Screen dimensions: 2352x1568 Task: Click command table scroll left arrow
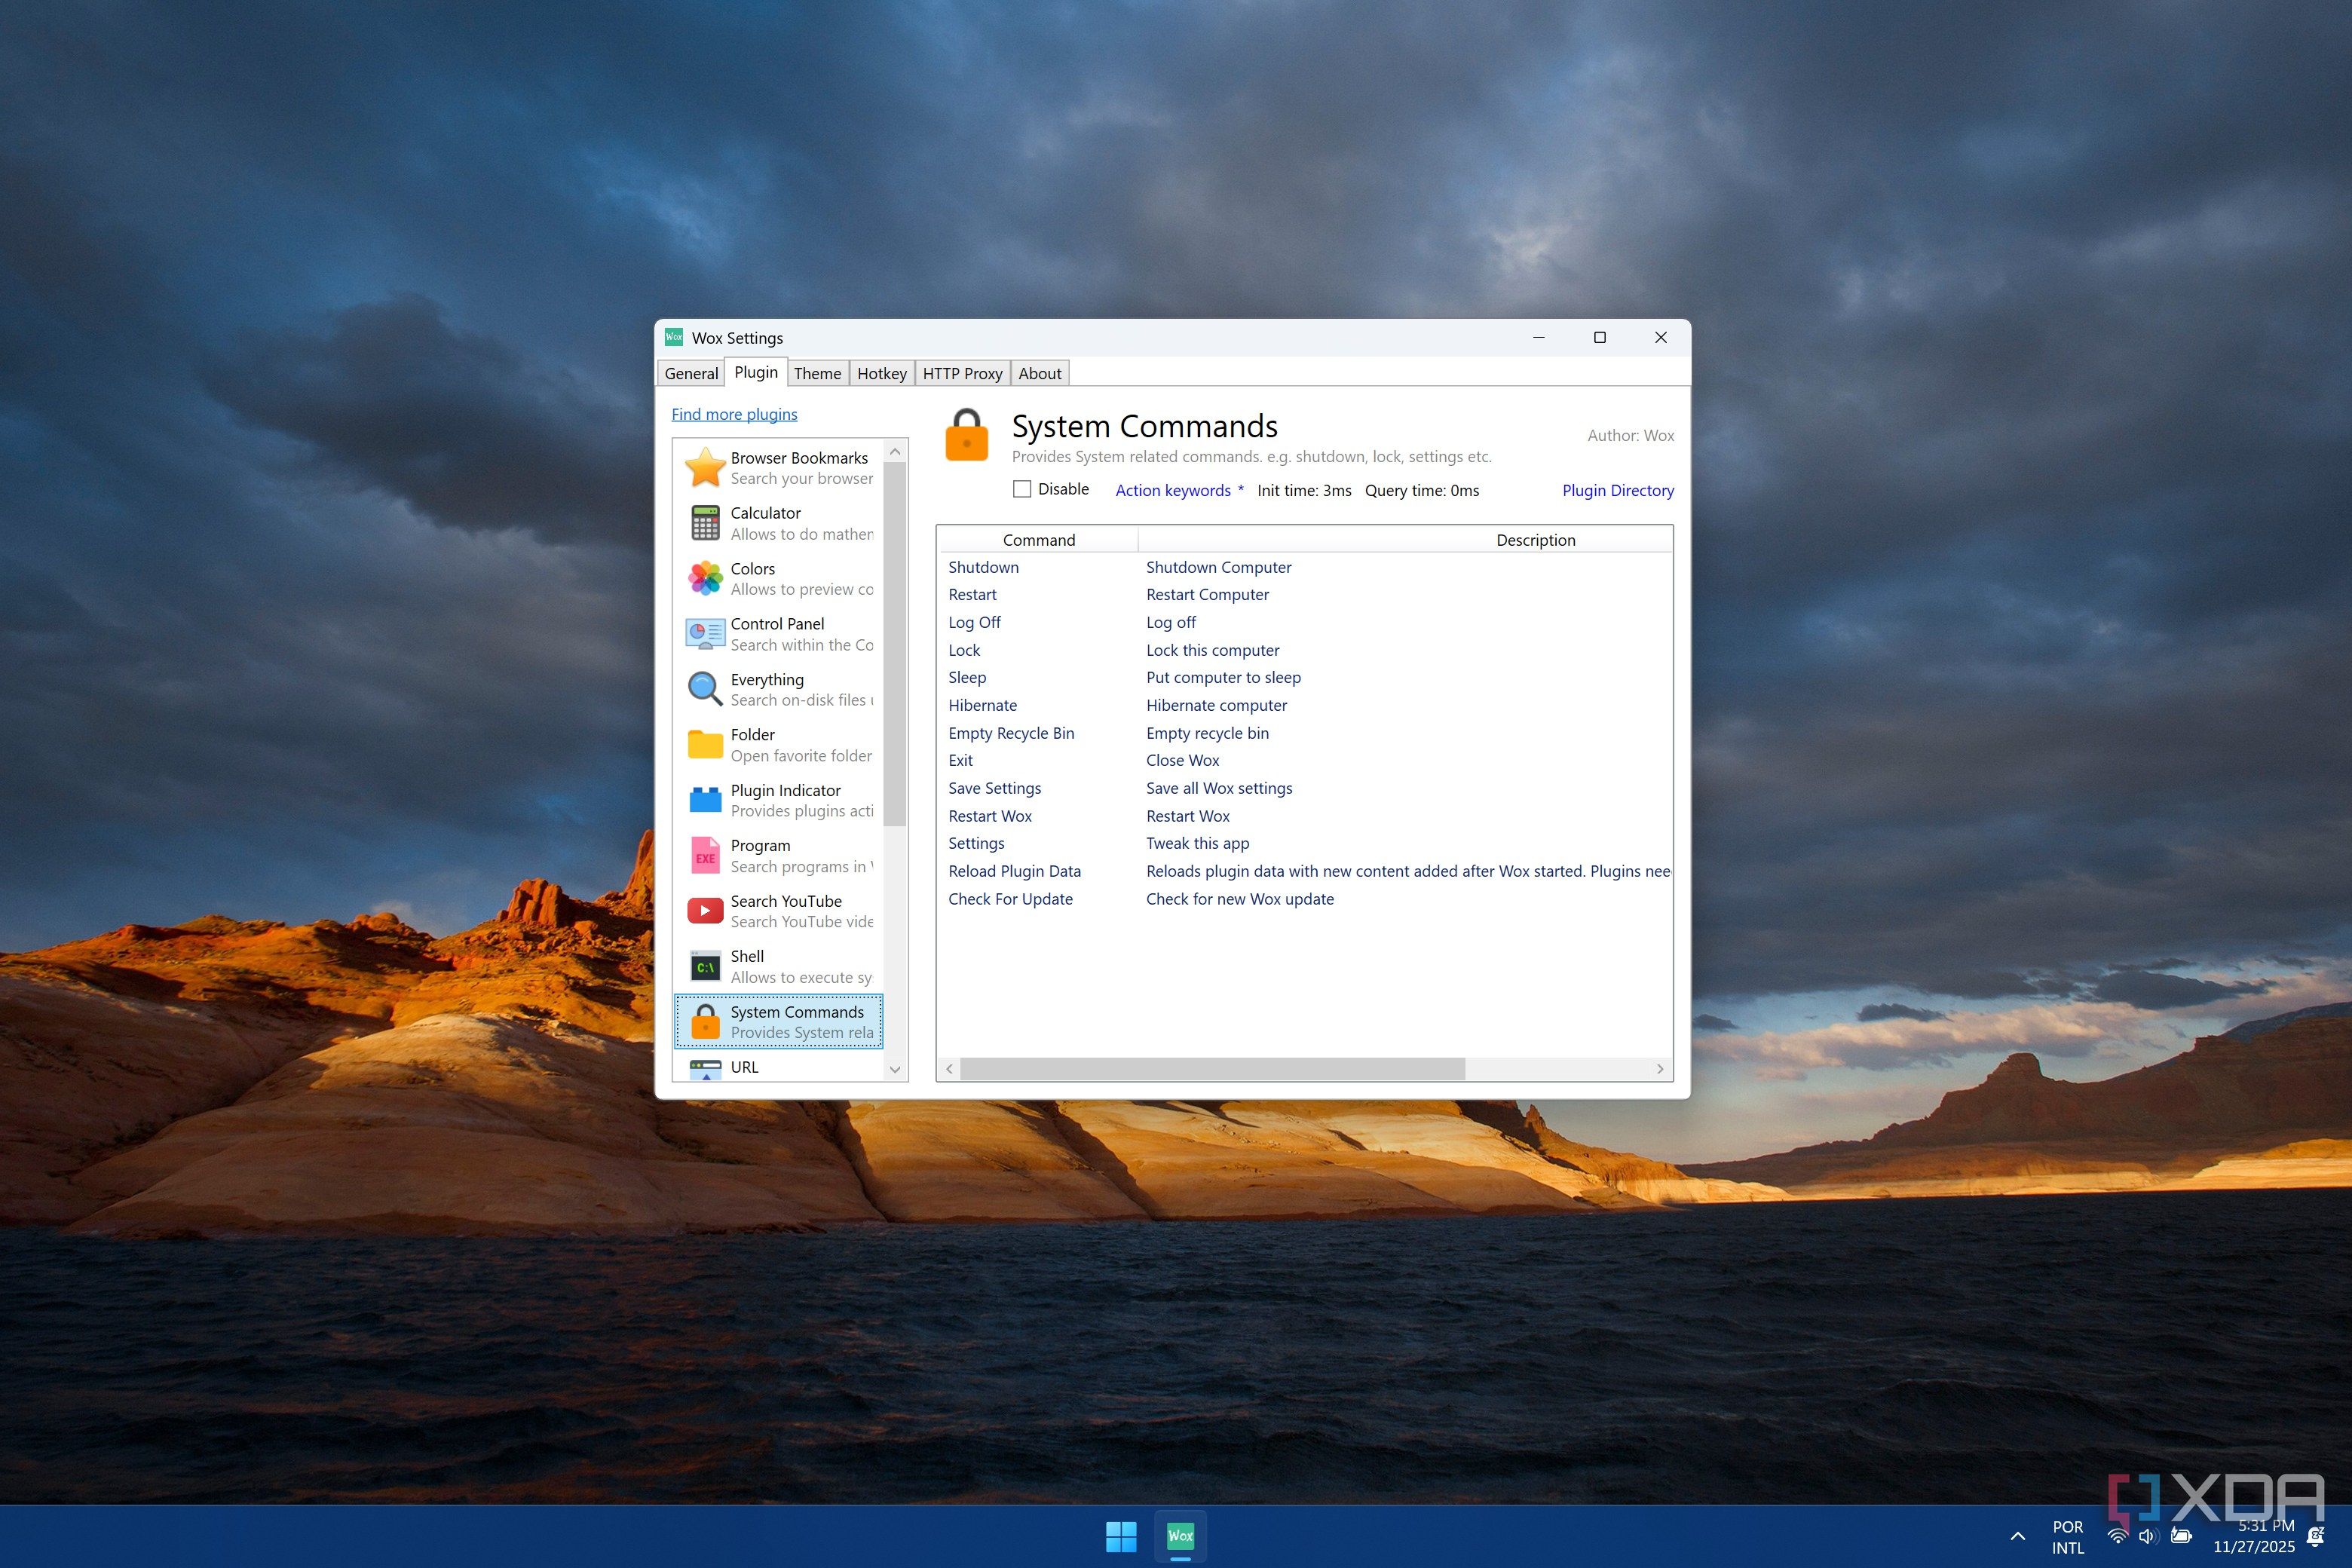pos(949,1069)
